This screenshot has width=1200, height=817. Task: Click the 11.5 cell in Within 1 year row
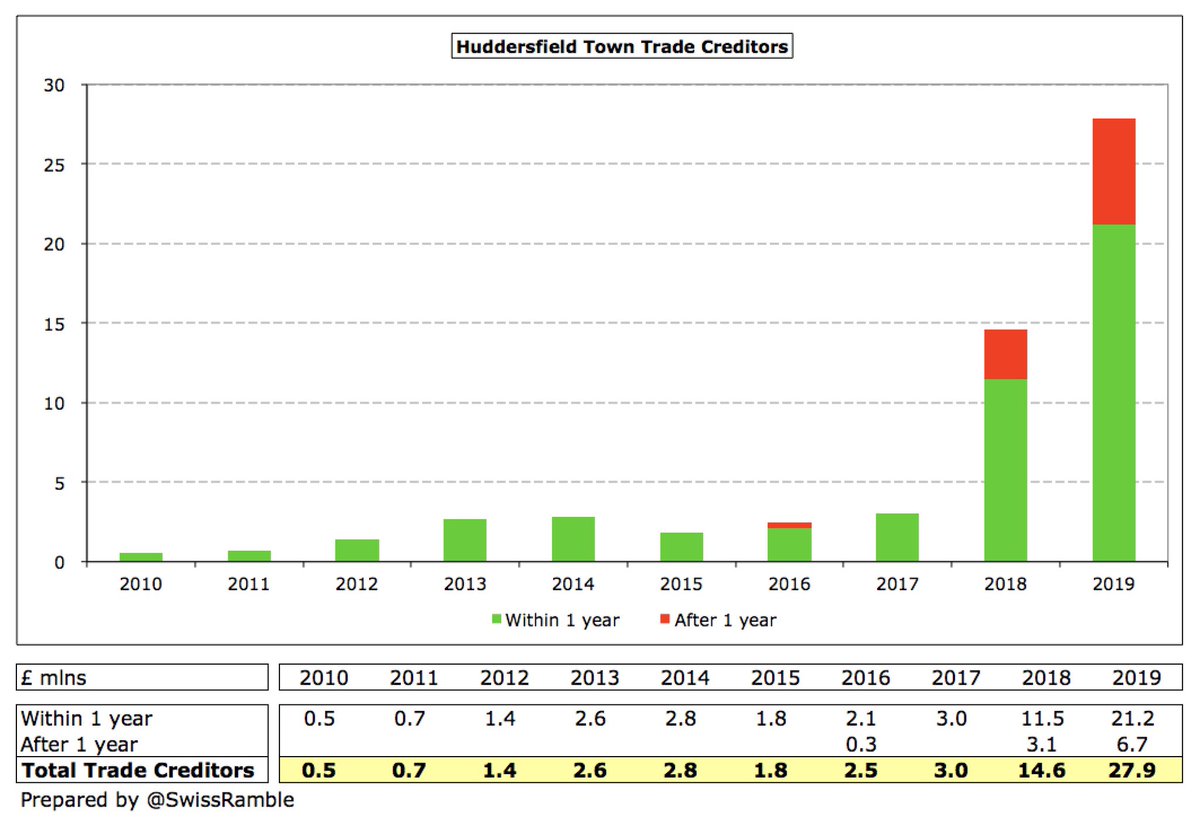[x=1045, y=719]
